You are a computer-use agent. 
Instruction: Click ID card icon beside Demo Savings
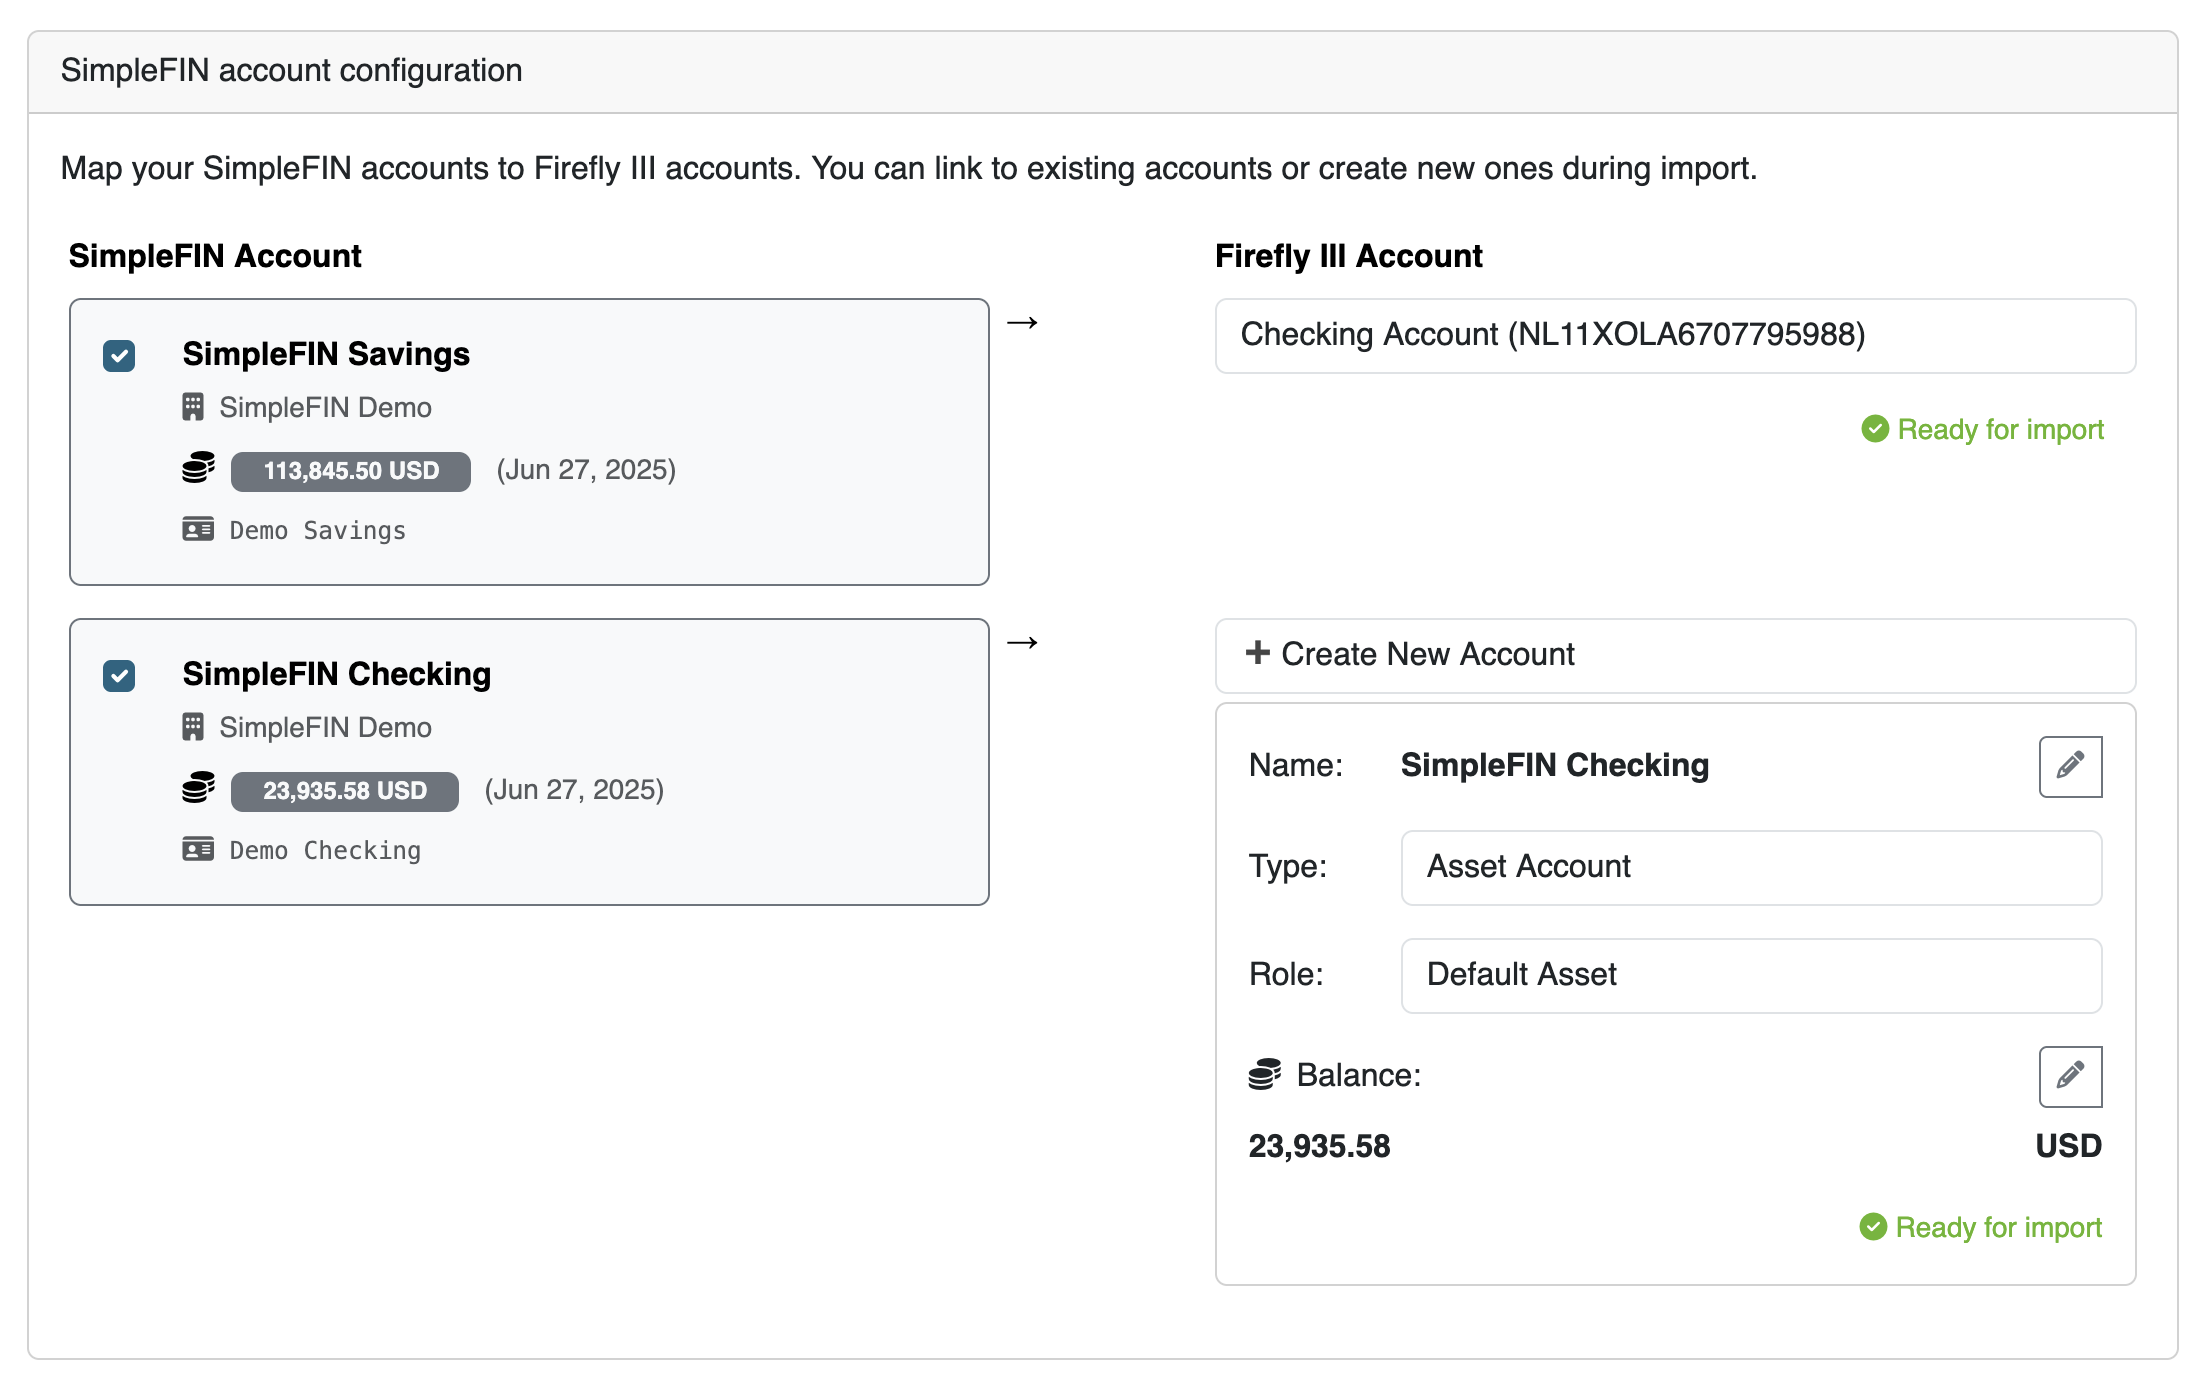coord(198,529)
